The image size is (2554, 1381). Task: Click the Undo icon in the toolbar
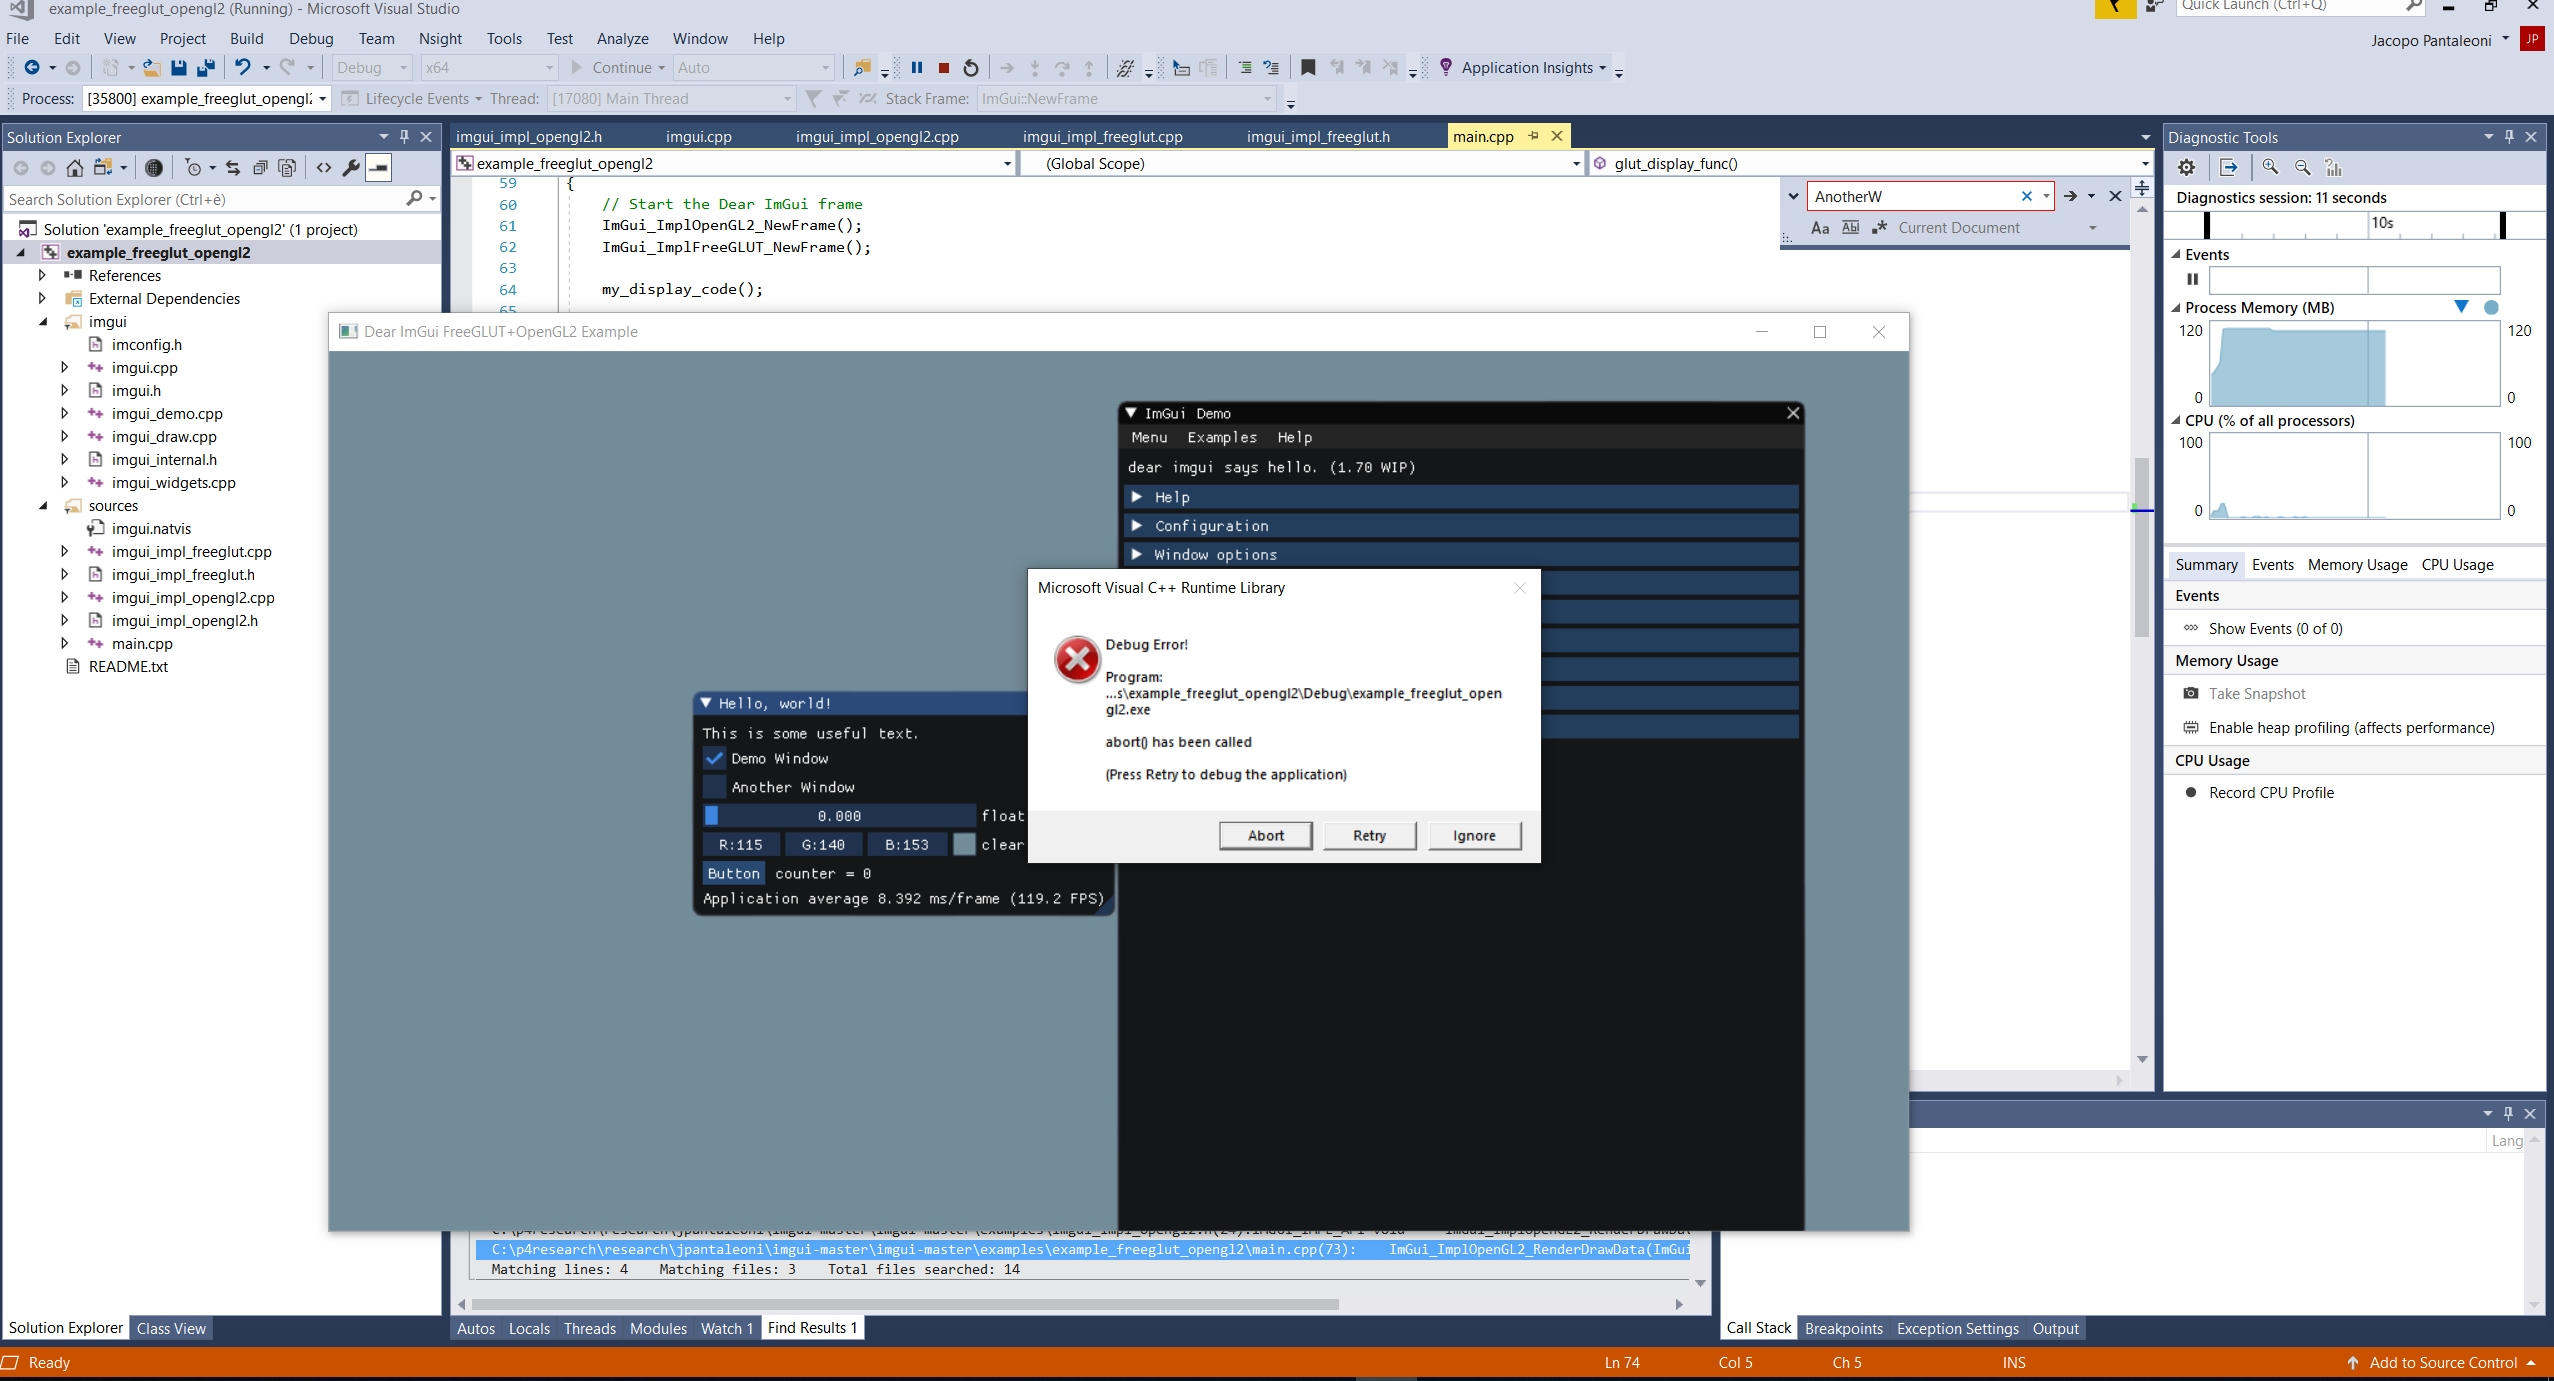[244, 68]
